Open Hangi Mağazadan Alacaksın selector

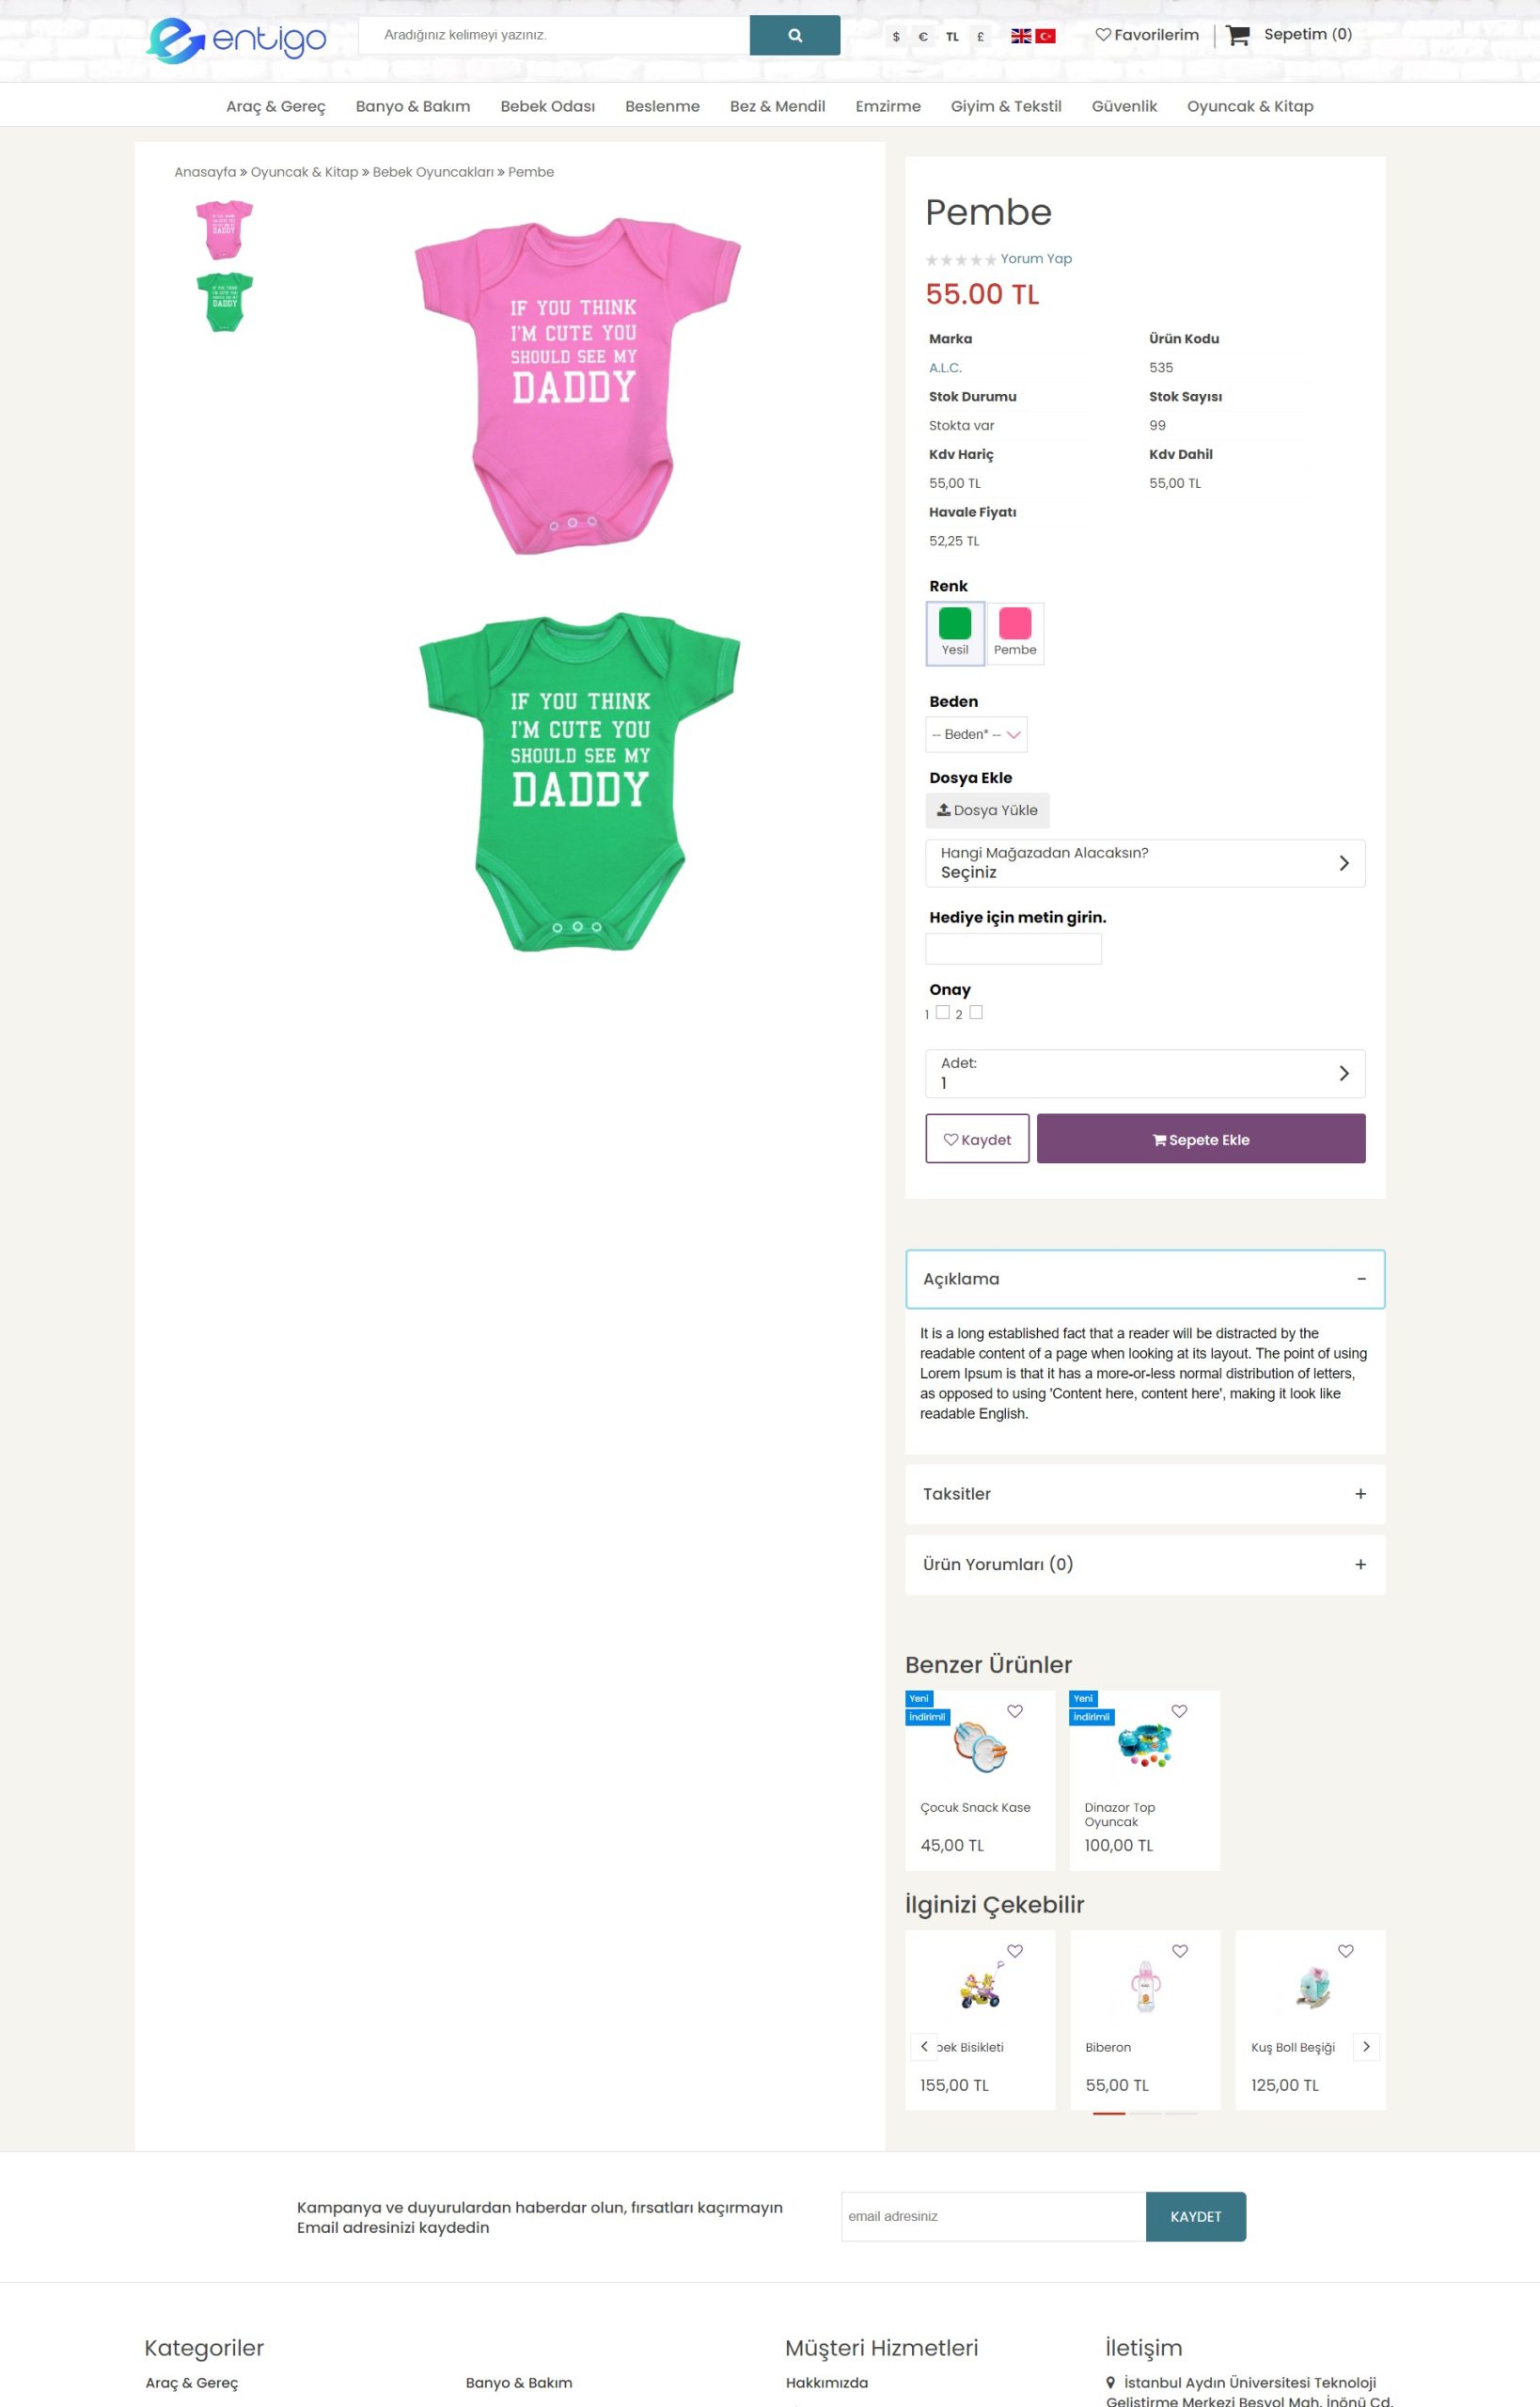point(1145,863)
